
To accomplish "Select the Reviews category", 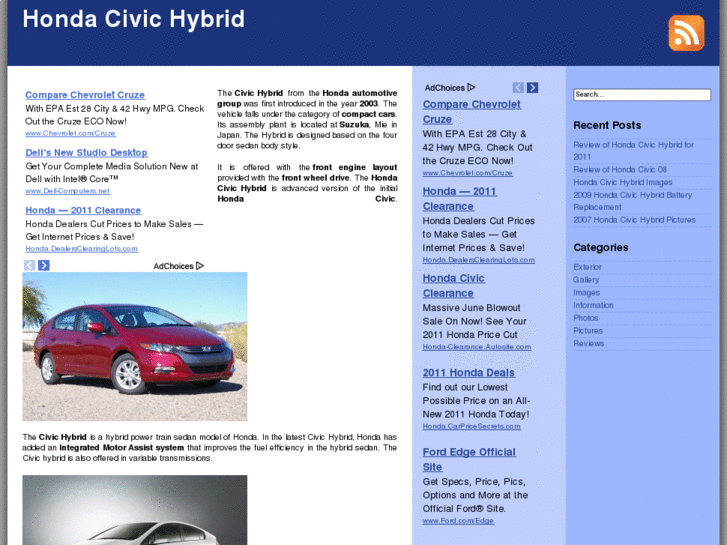I will click(589, 344).
